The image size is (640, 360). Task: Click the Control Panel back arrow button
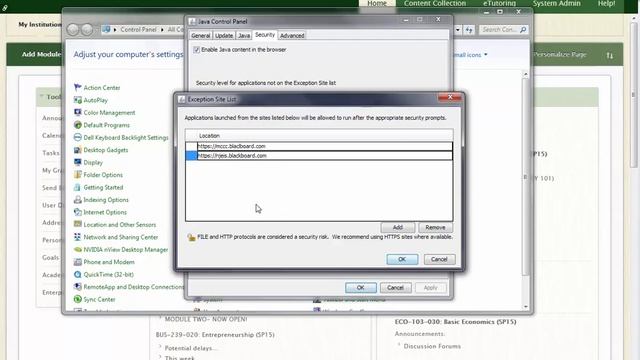coord(73,29)
